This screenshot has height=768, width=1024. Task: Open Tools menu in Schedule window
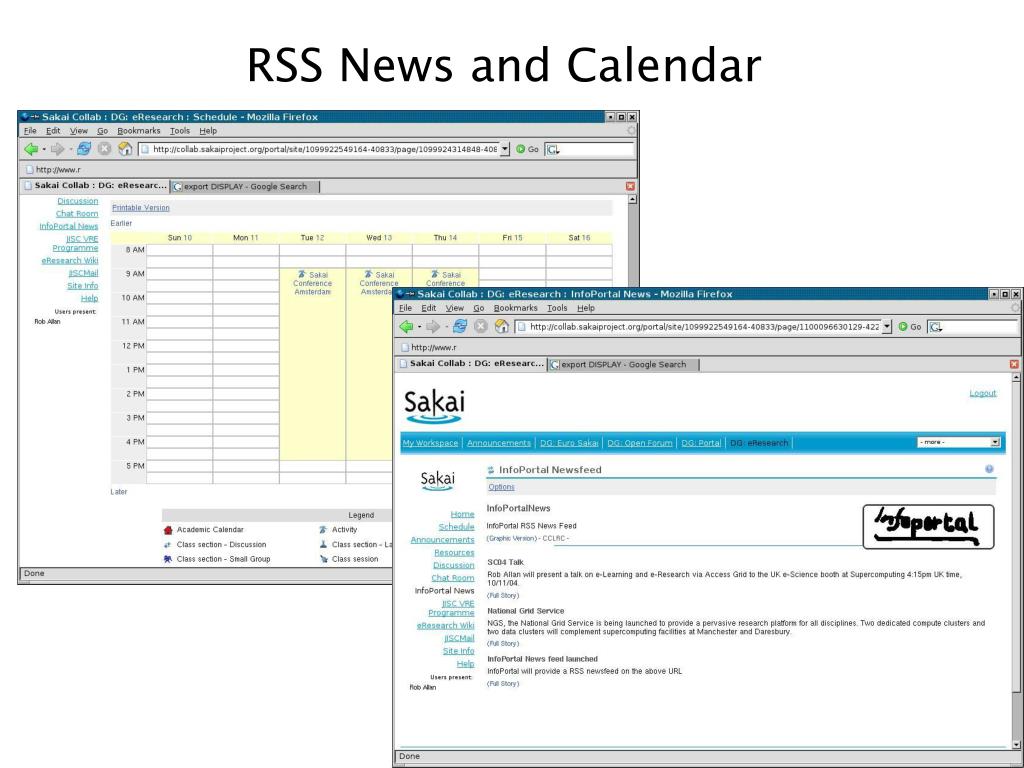(x=180, y=131)
